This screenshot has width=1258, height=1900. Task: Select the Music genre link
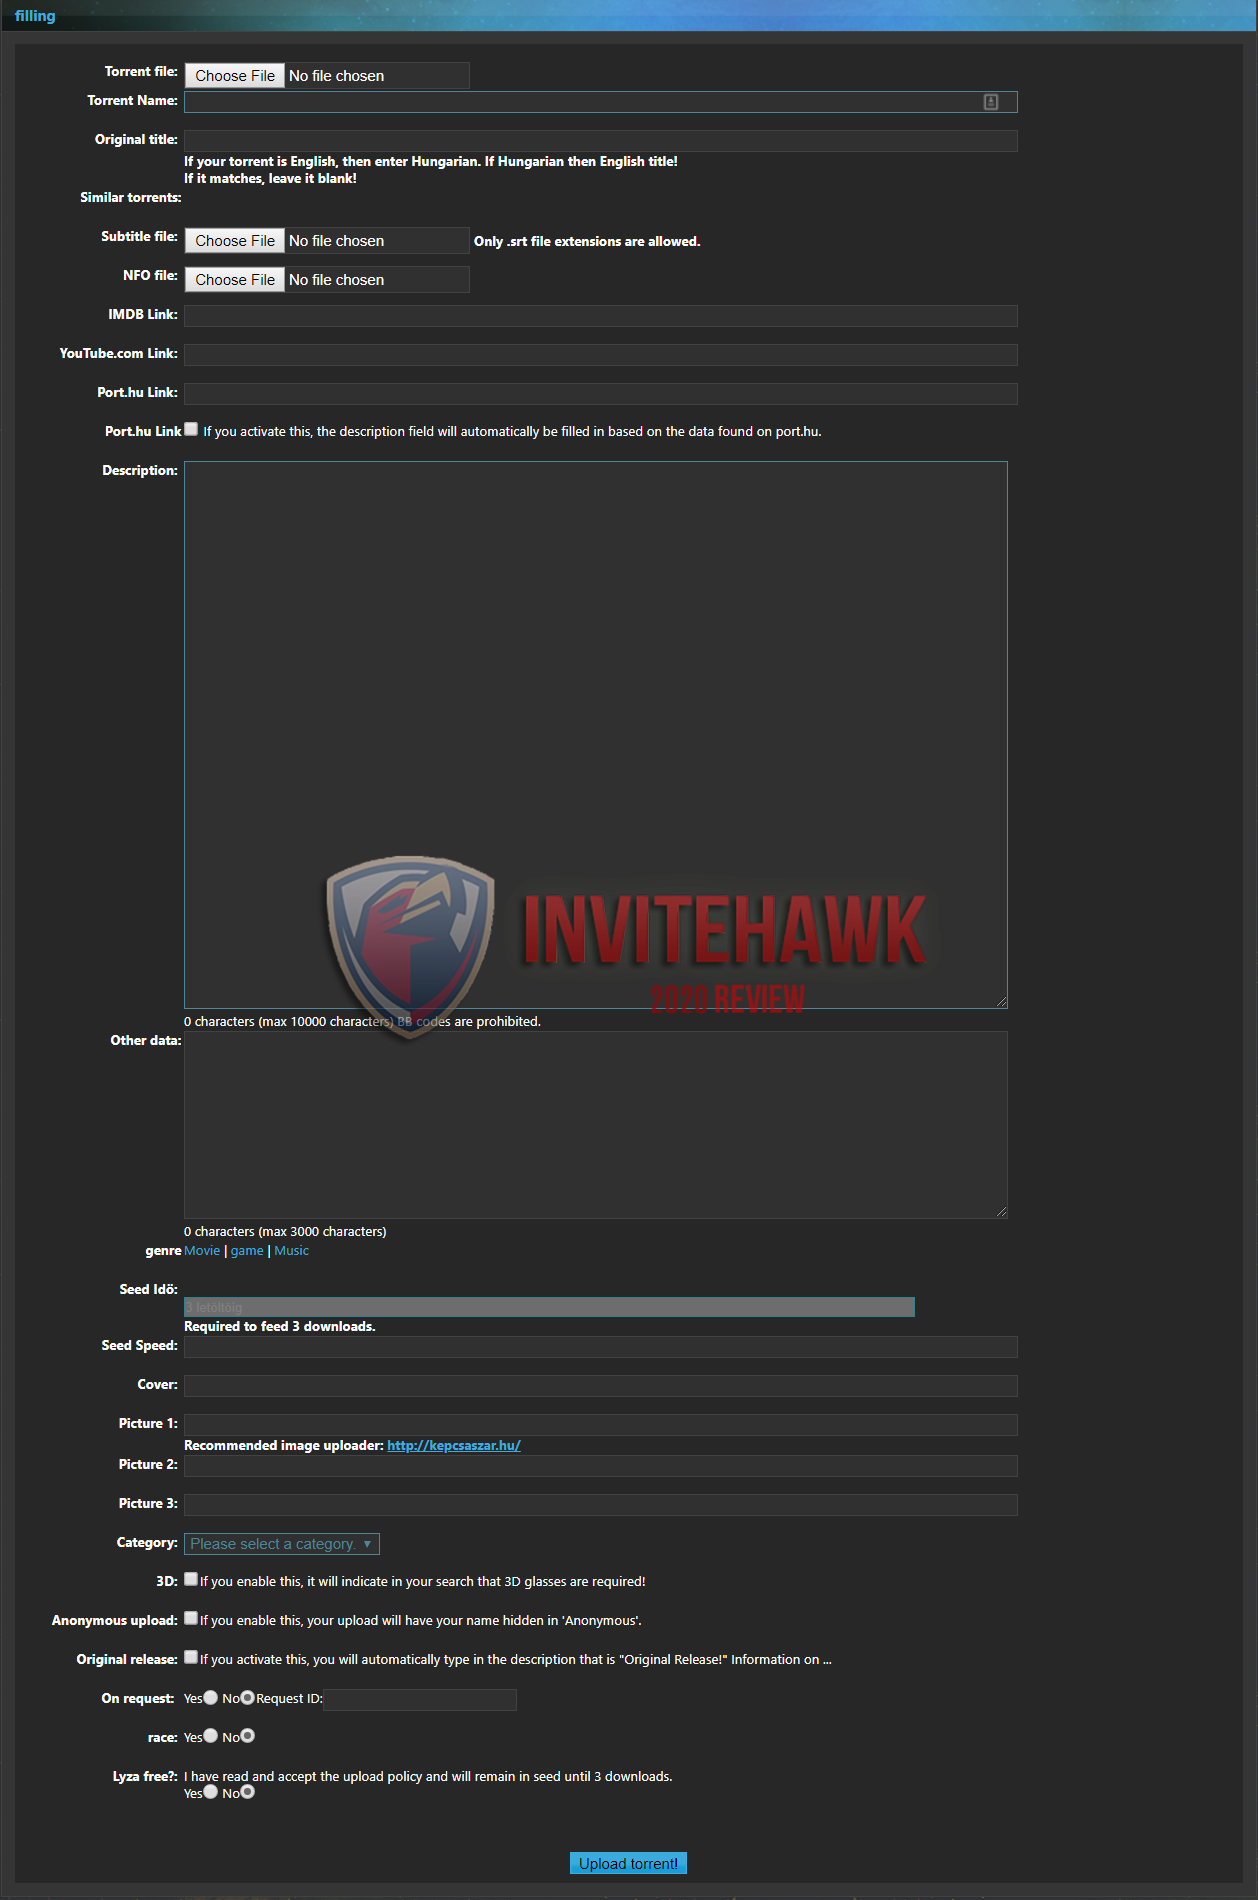(292, 1251)
